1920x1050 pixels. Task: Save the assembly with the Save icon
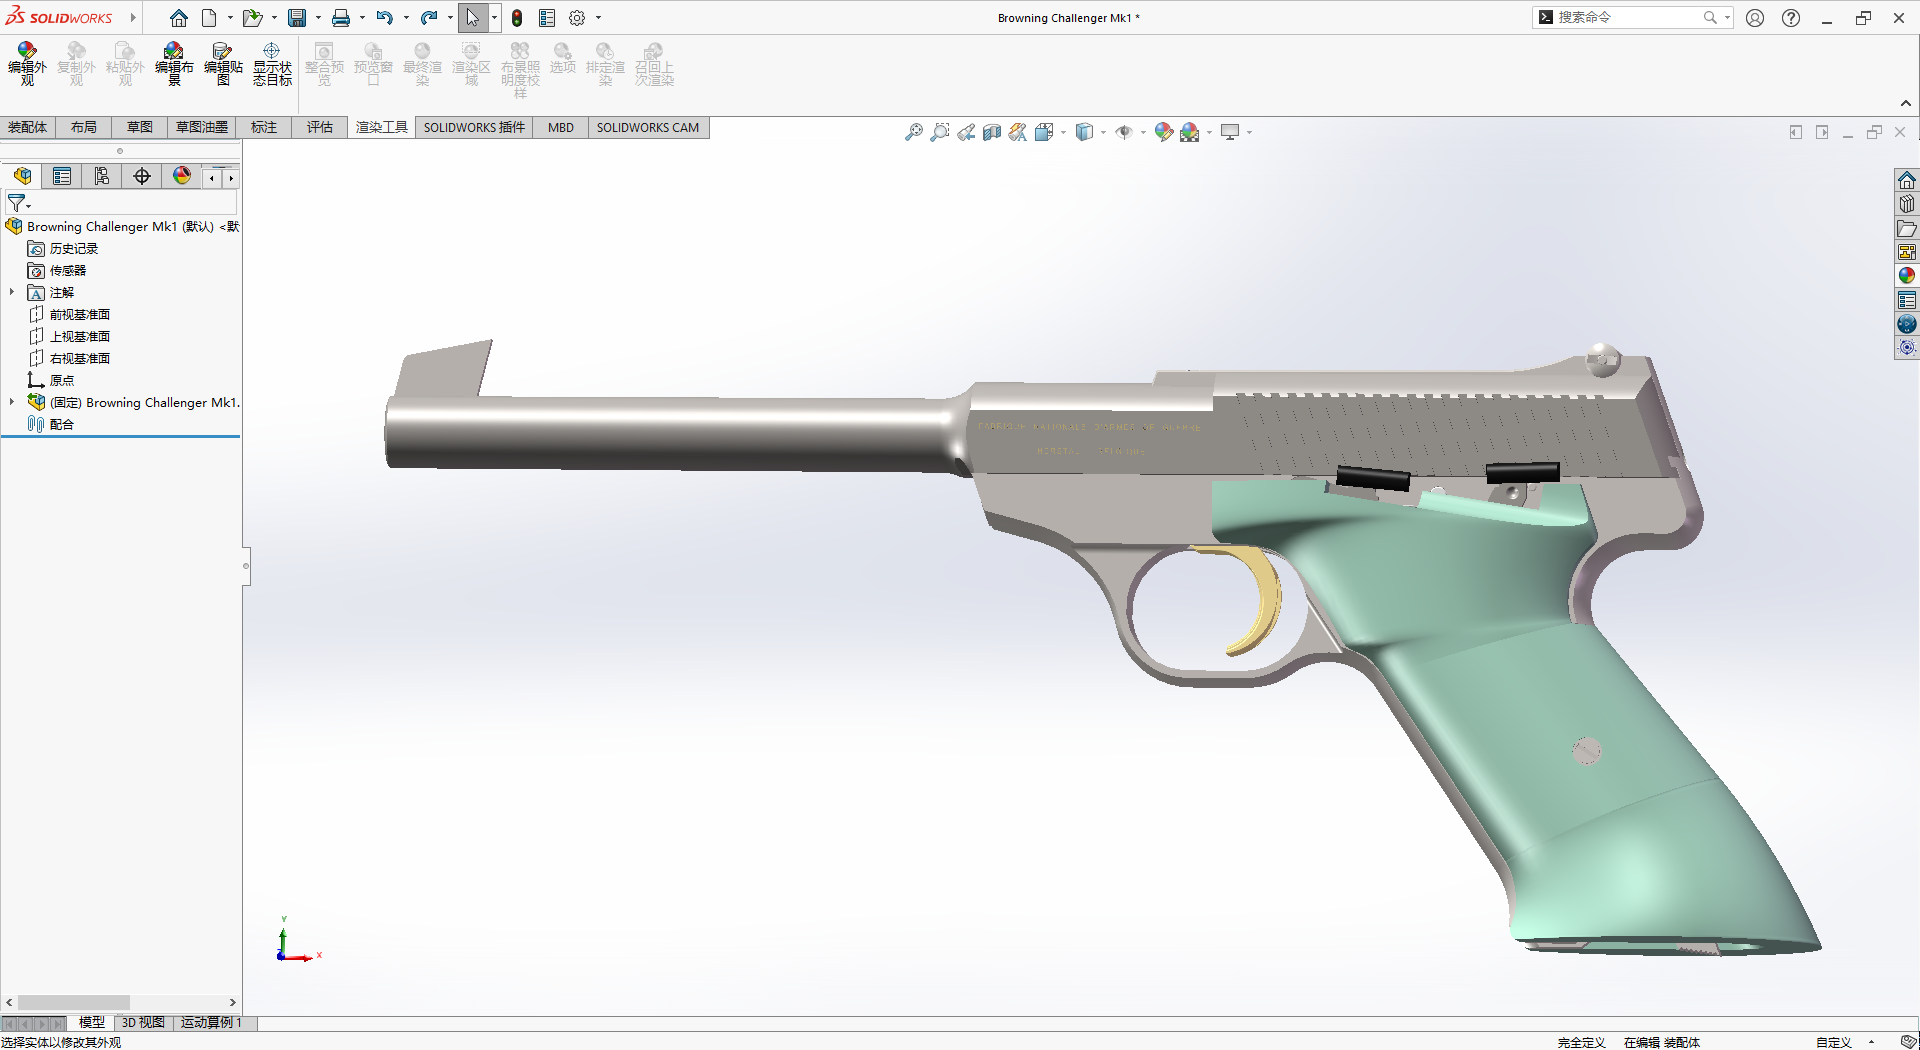(x=297, y=18)
